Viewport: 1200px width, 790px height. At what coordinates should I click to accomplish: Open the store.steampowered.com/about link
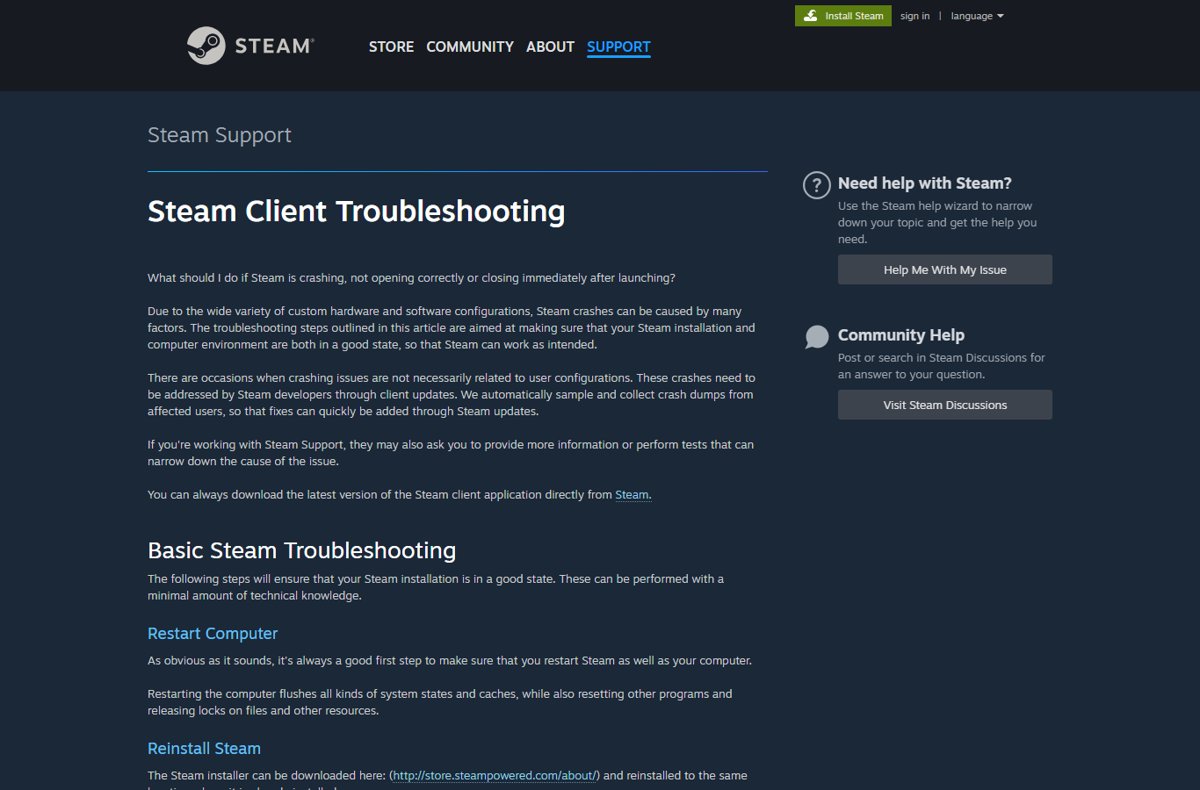(495, 776)
